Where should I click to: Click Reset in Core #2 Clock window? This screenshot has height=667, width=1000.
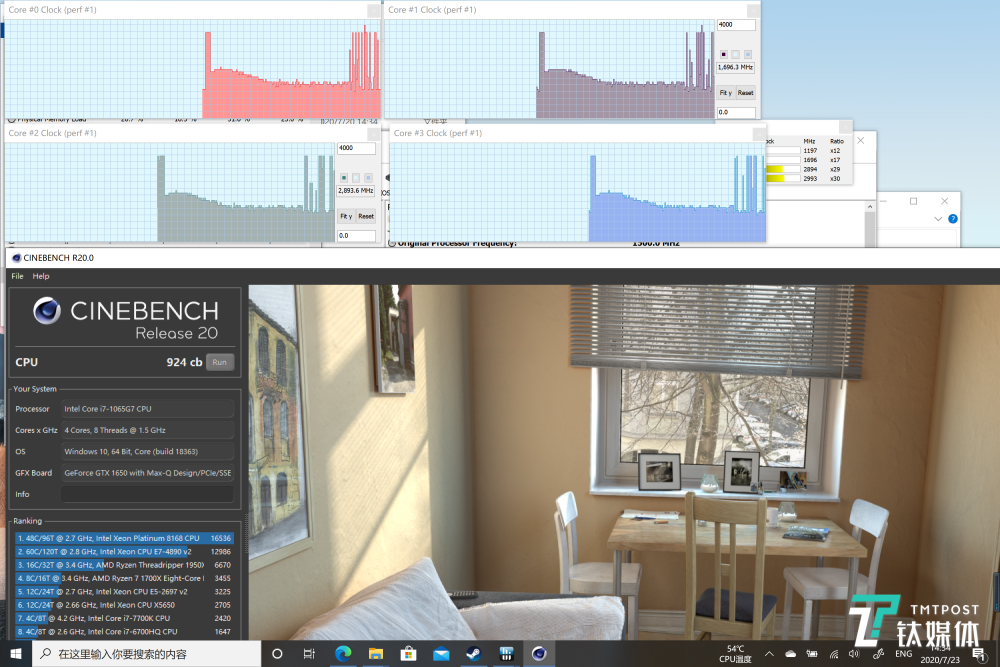(366, 216)
